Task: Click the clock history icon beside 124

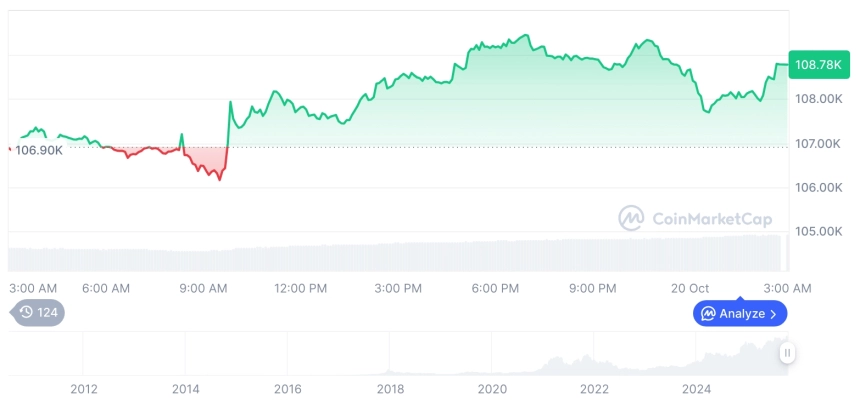Action: (26, 313)
